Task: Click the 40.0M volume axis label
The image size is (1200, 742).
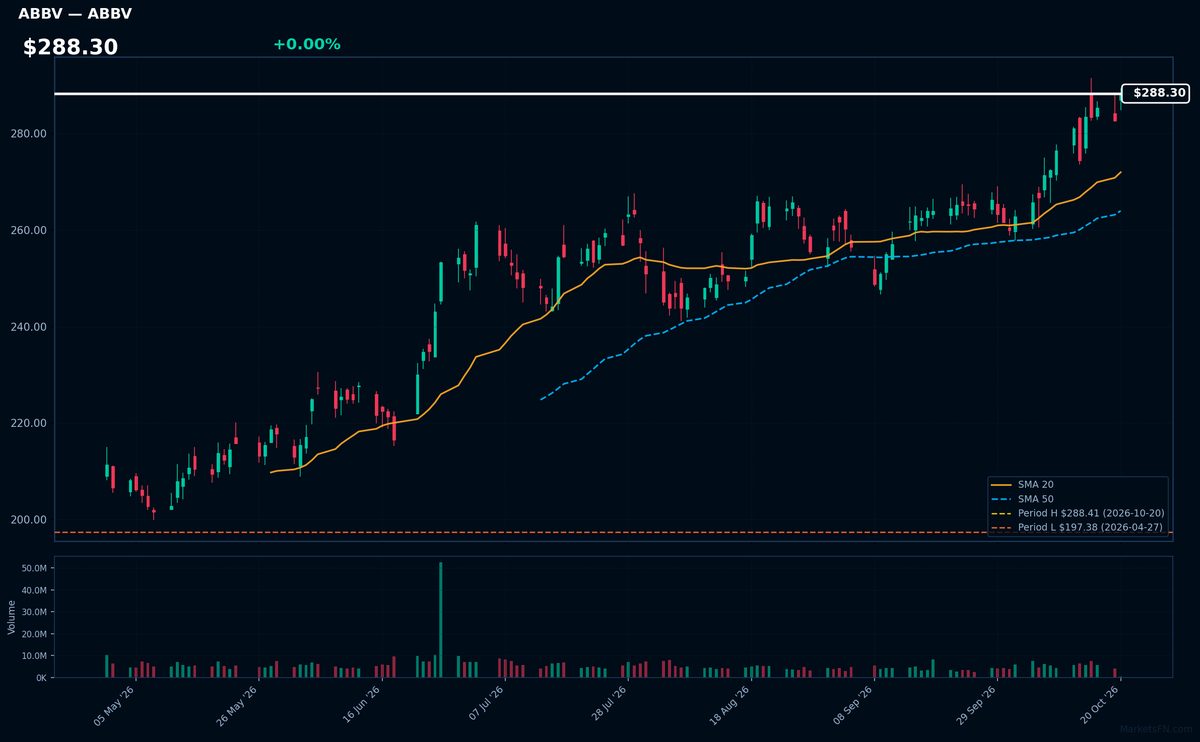Action: point(33,590)
